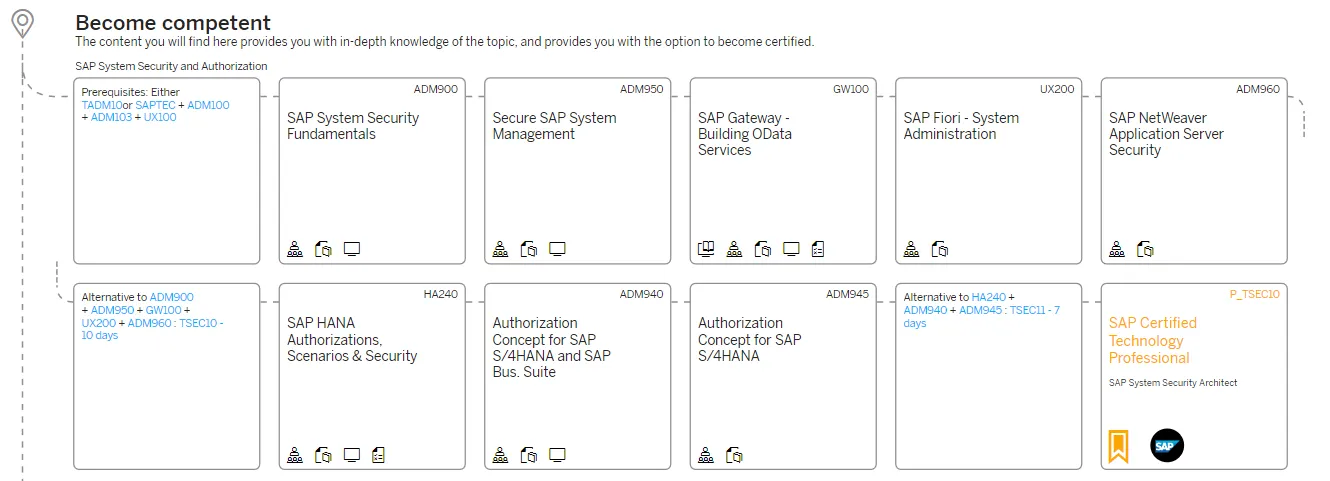Open the SAPTEC prerequisite link
Viewport: 1330px width, 481px height.
click(155, 105)
